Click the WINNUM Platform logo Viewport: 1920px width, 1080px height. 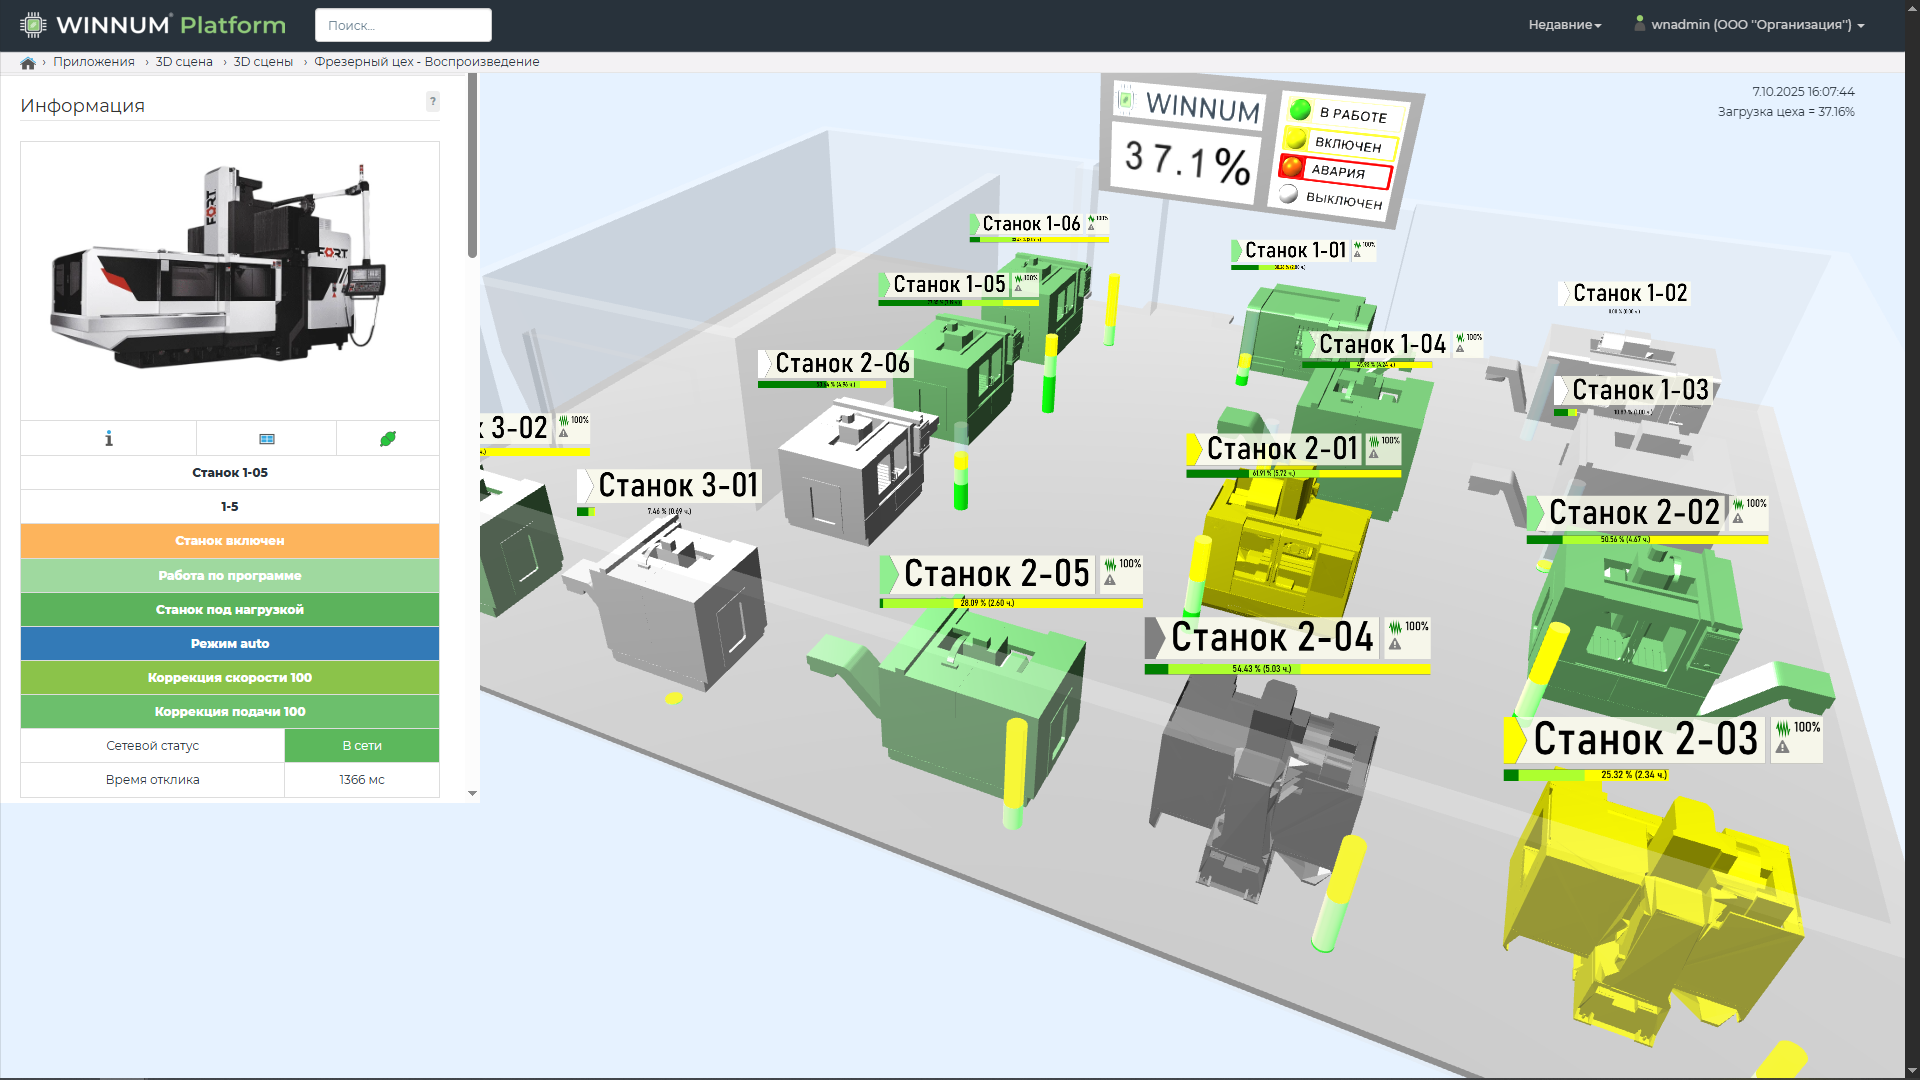pos(153,25)
